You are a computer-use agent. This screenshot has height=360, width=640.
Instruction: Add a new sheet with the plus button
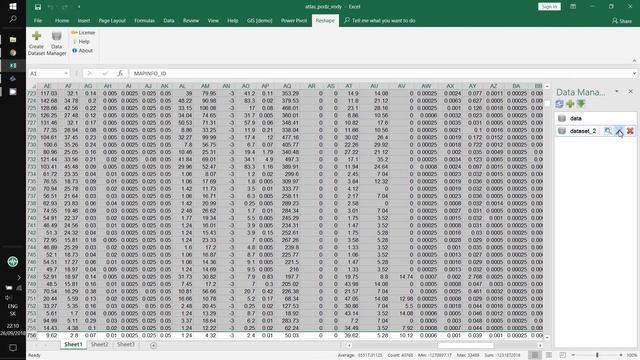pyautogui.click(x=153, y=345)
